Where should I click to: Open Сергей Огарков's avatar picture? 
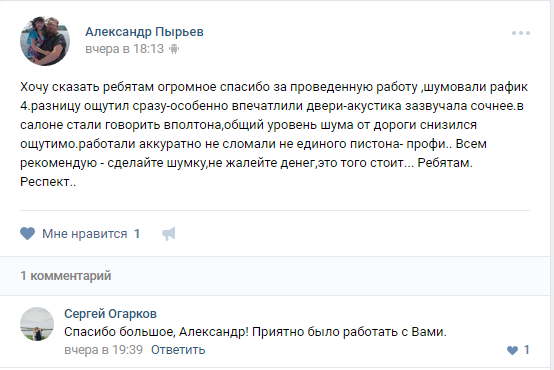(37, 324)
